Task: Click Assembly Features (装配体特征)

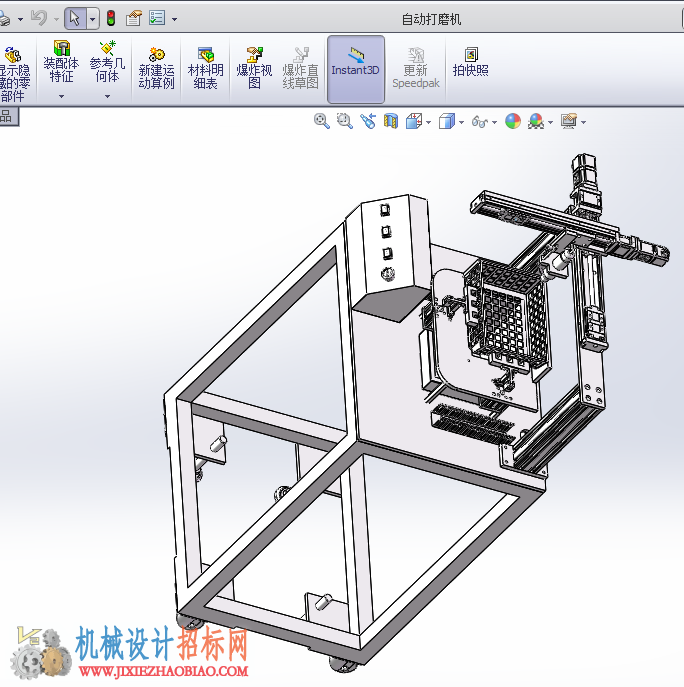Action: (61, 62)
